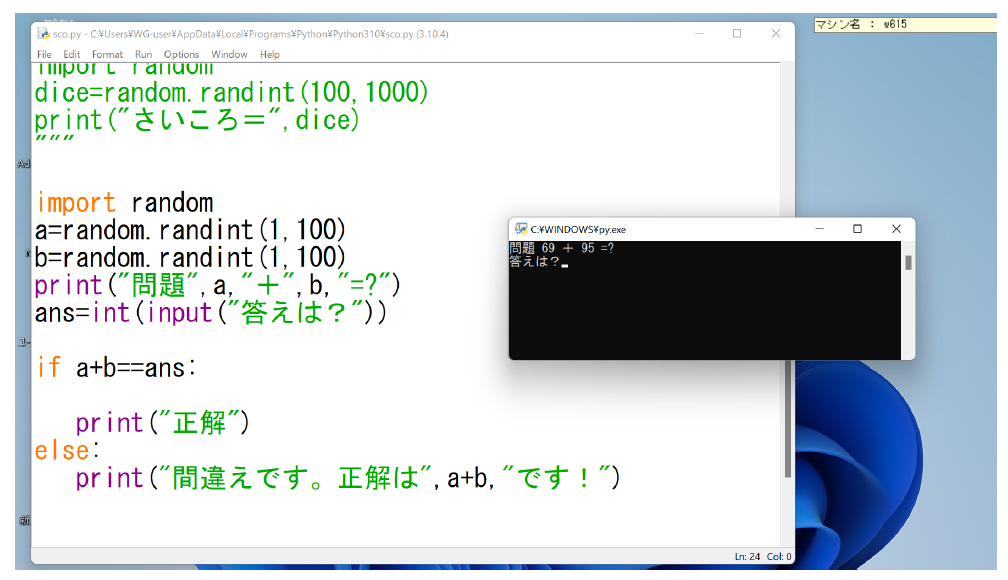Click the "if a+b==ans:" code line
This screenshot has width=1008, height=580.
(x=117, y=368)
